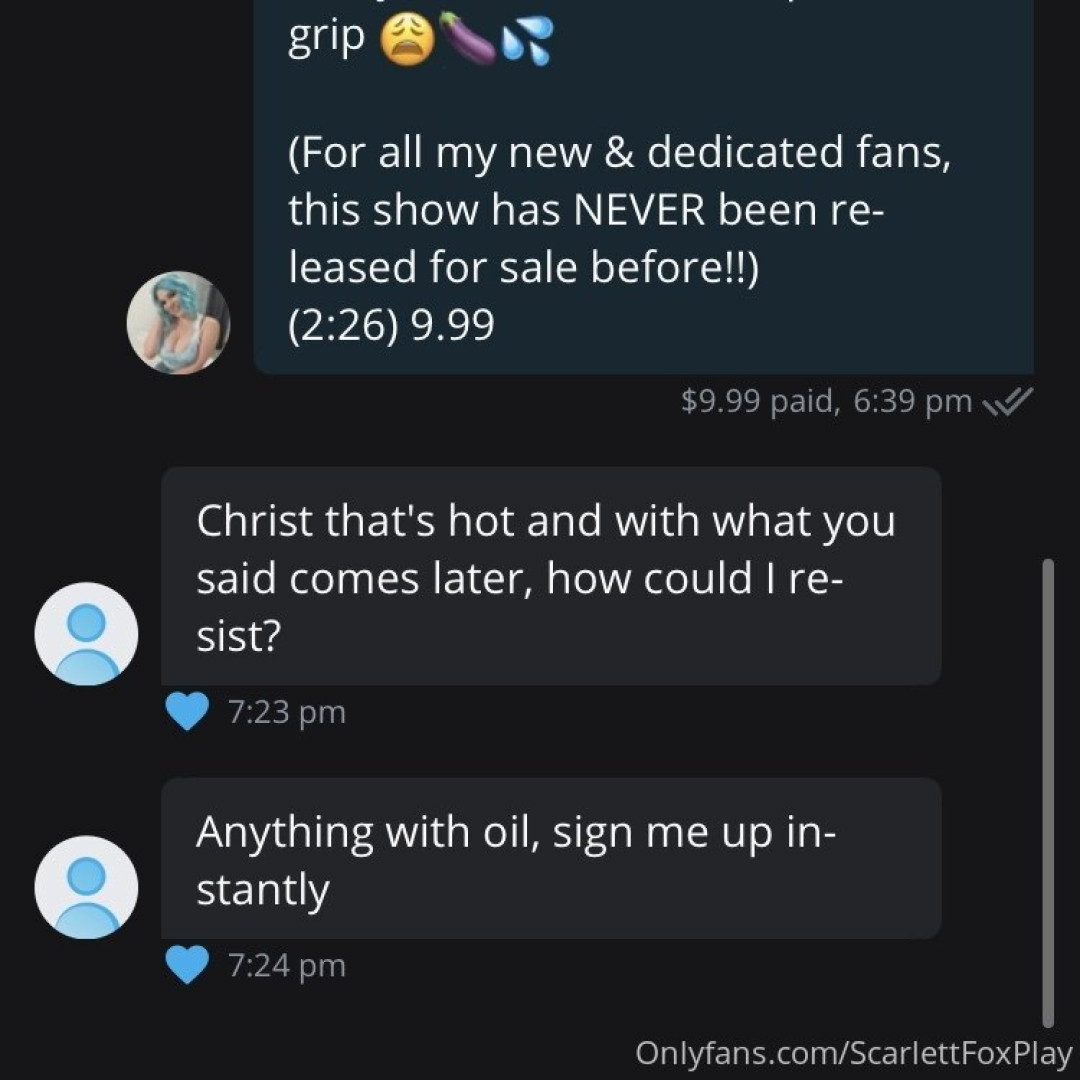Click the vertical chat scrollbar
1080x1080 pixels.
1047,792
